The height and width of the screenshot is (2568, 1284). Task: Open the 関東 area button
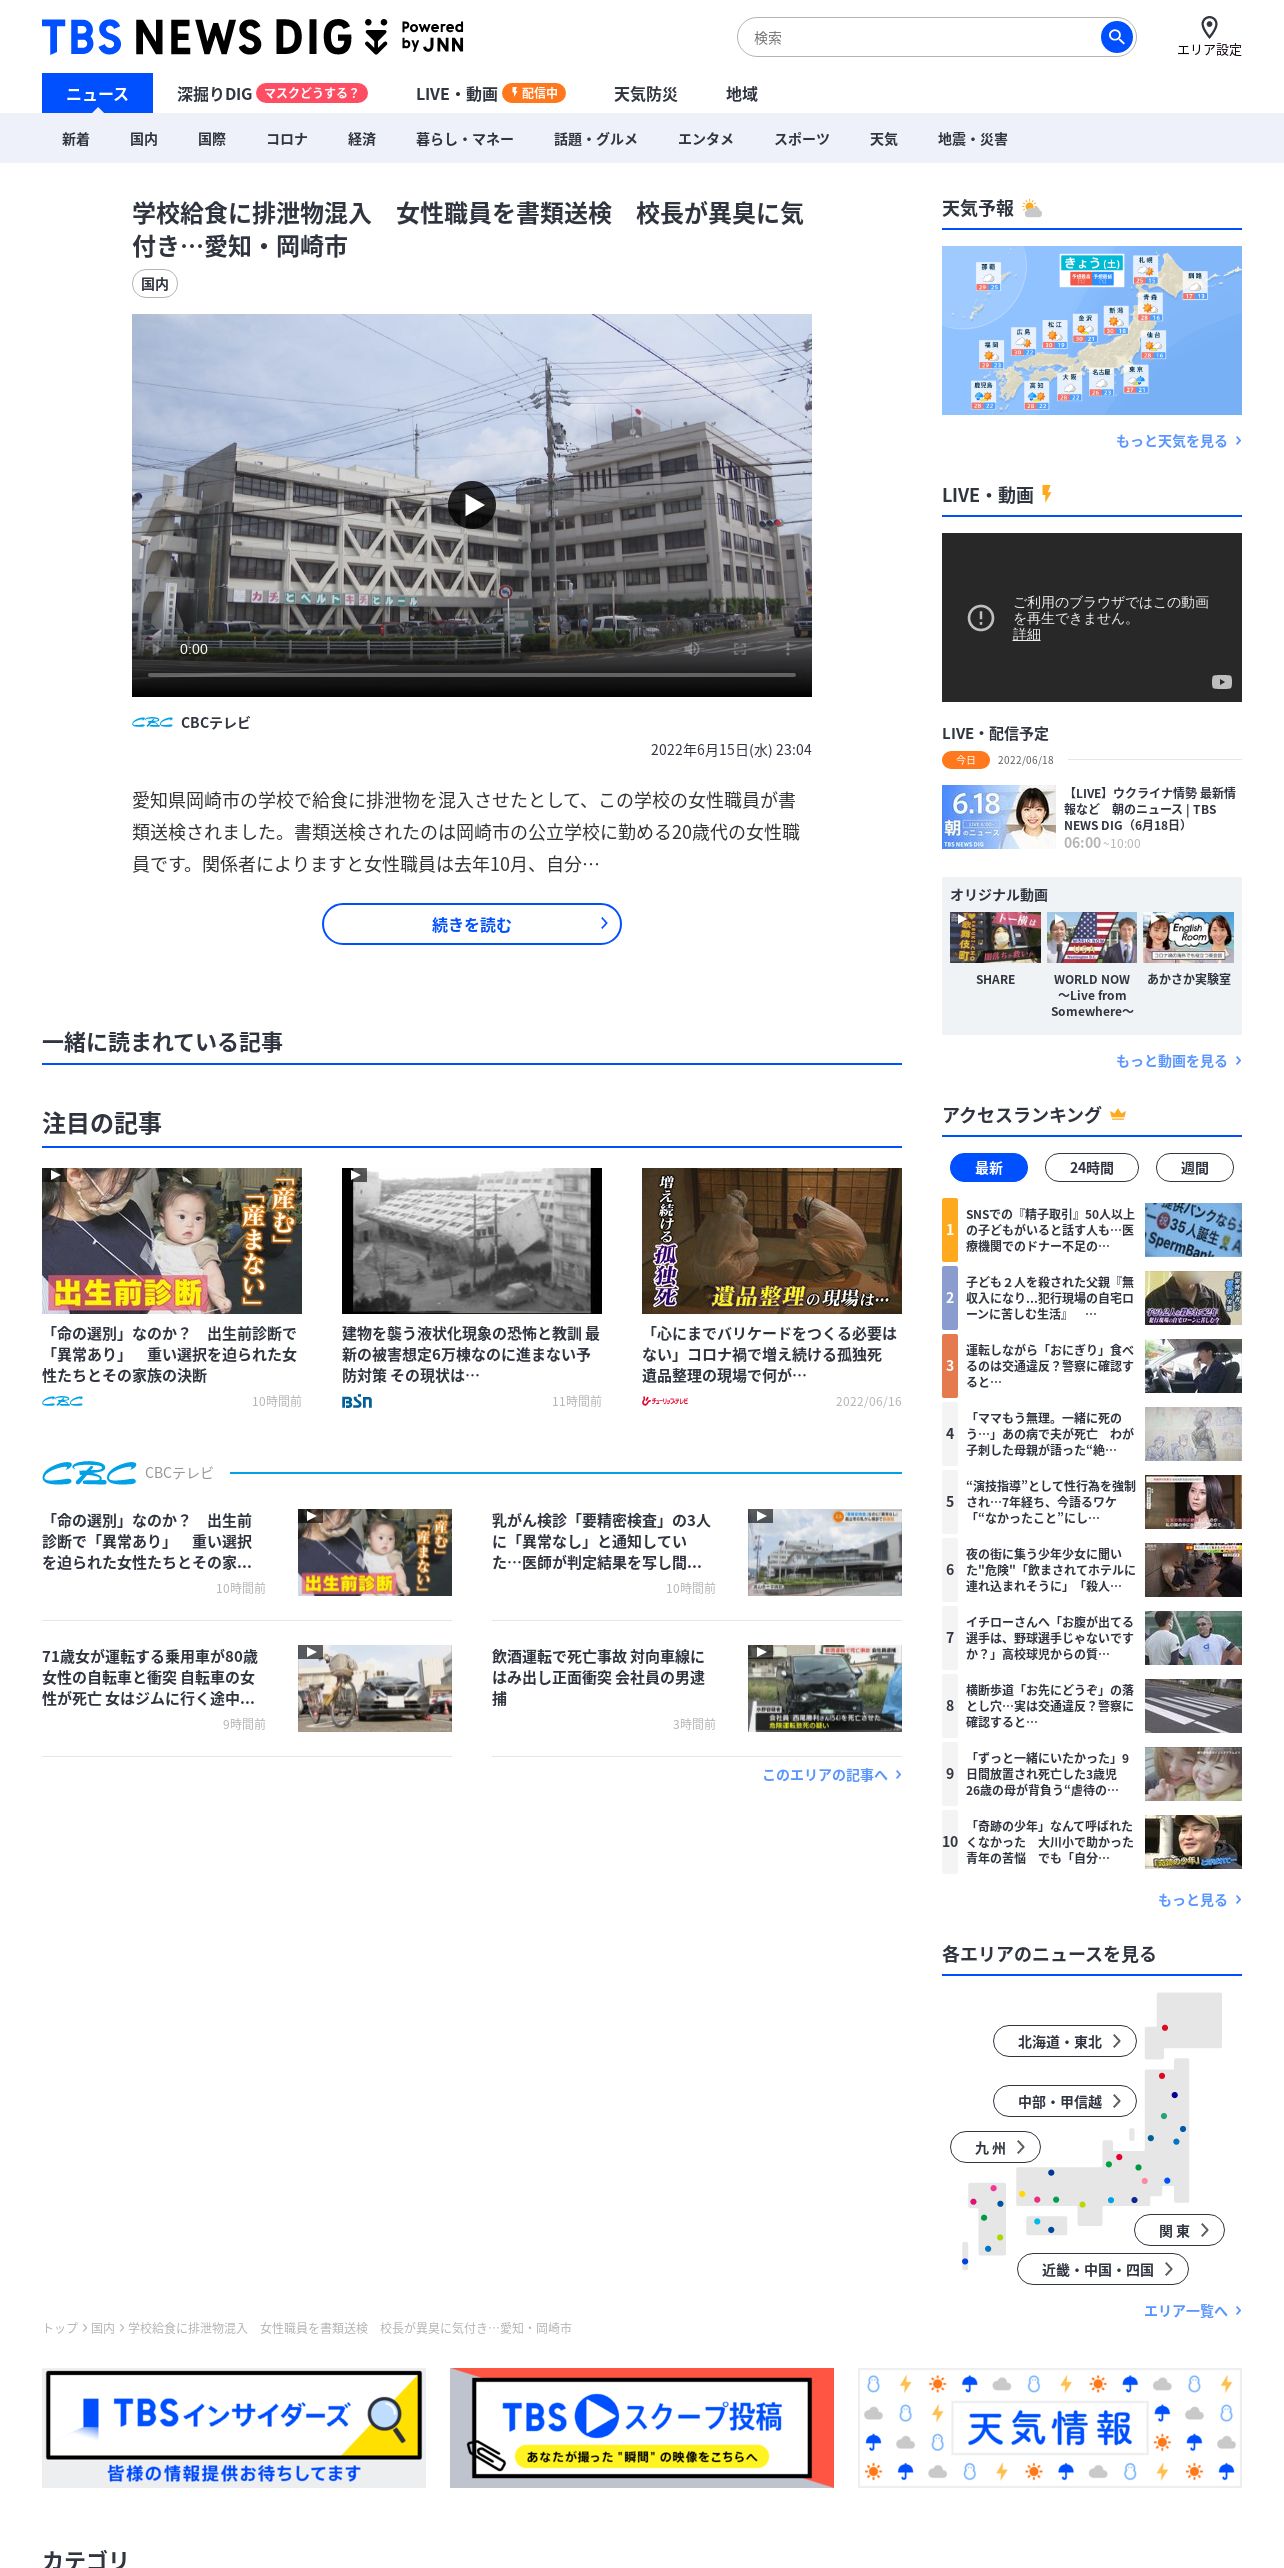[x=1179, y=2230]
